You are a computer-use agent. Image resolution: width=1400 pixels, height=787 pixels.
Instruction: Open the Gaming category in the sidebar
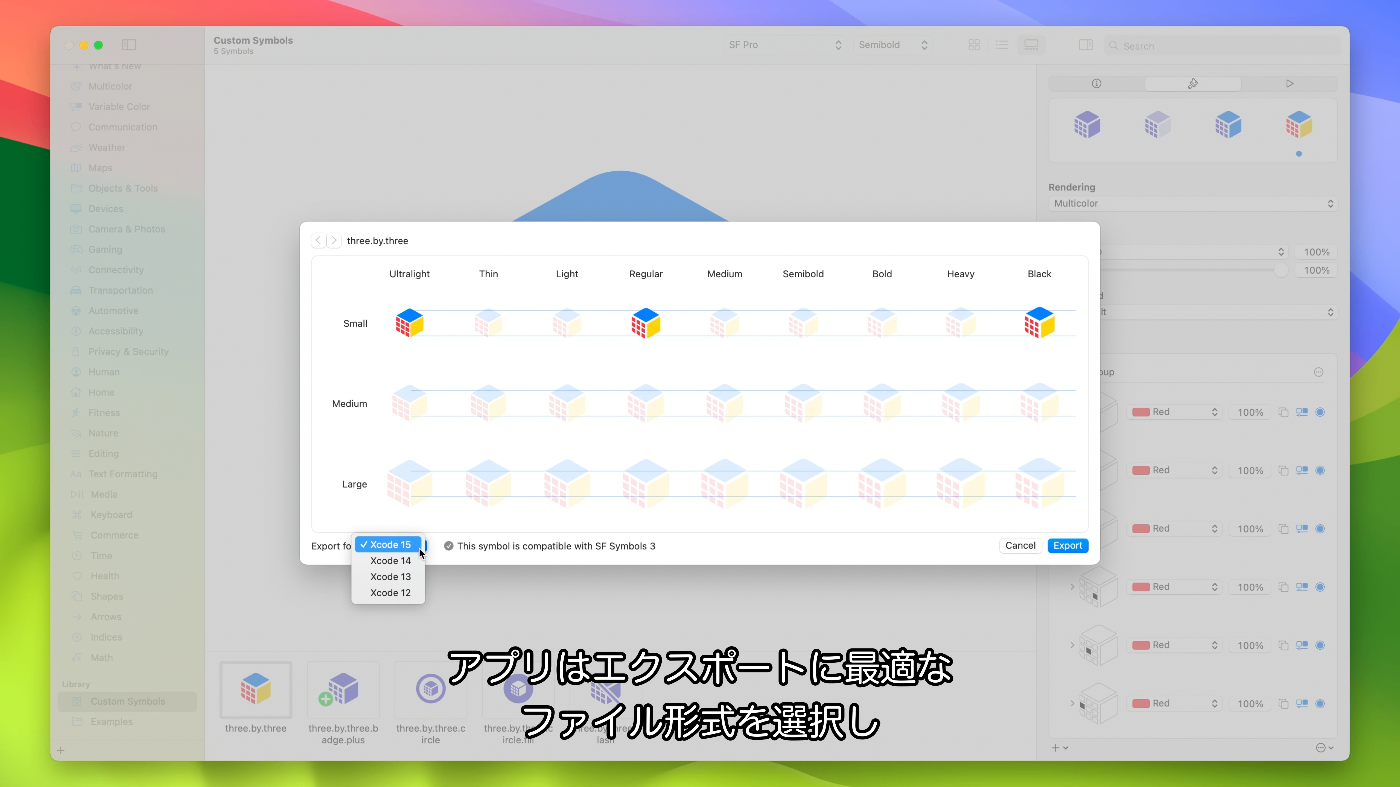pyautogui.click(x=105, y=250)
